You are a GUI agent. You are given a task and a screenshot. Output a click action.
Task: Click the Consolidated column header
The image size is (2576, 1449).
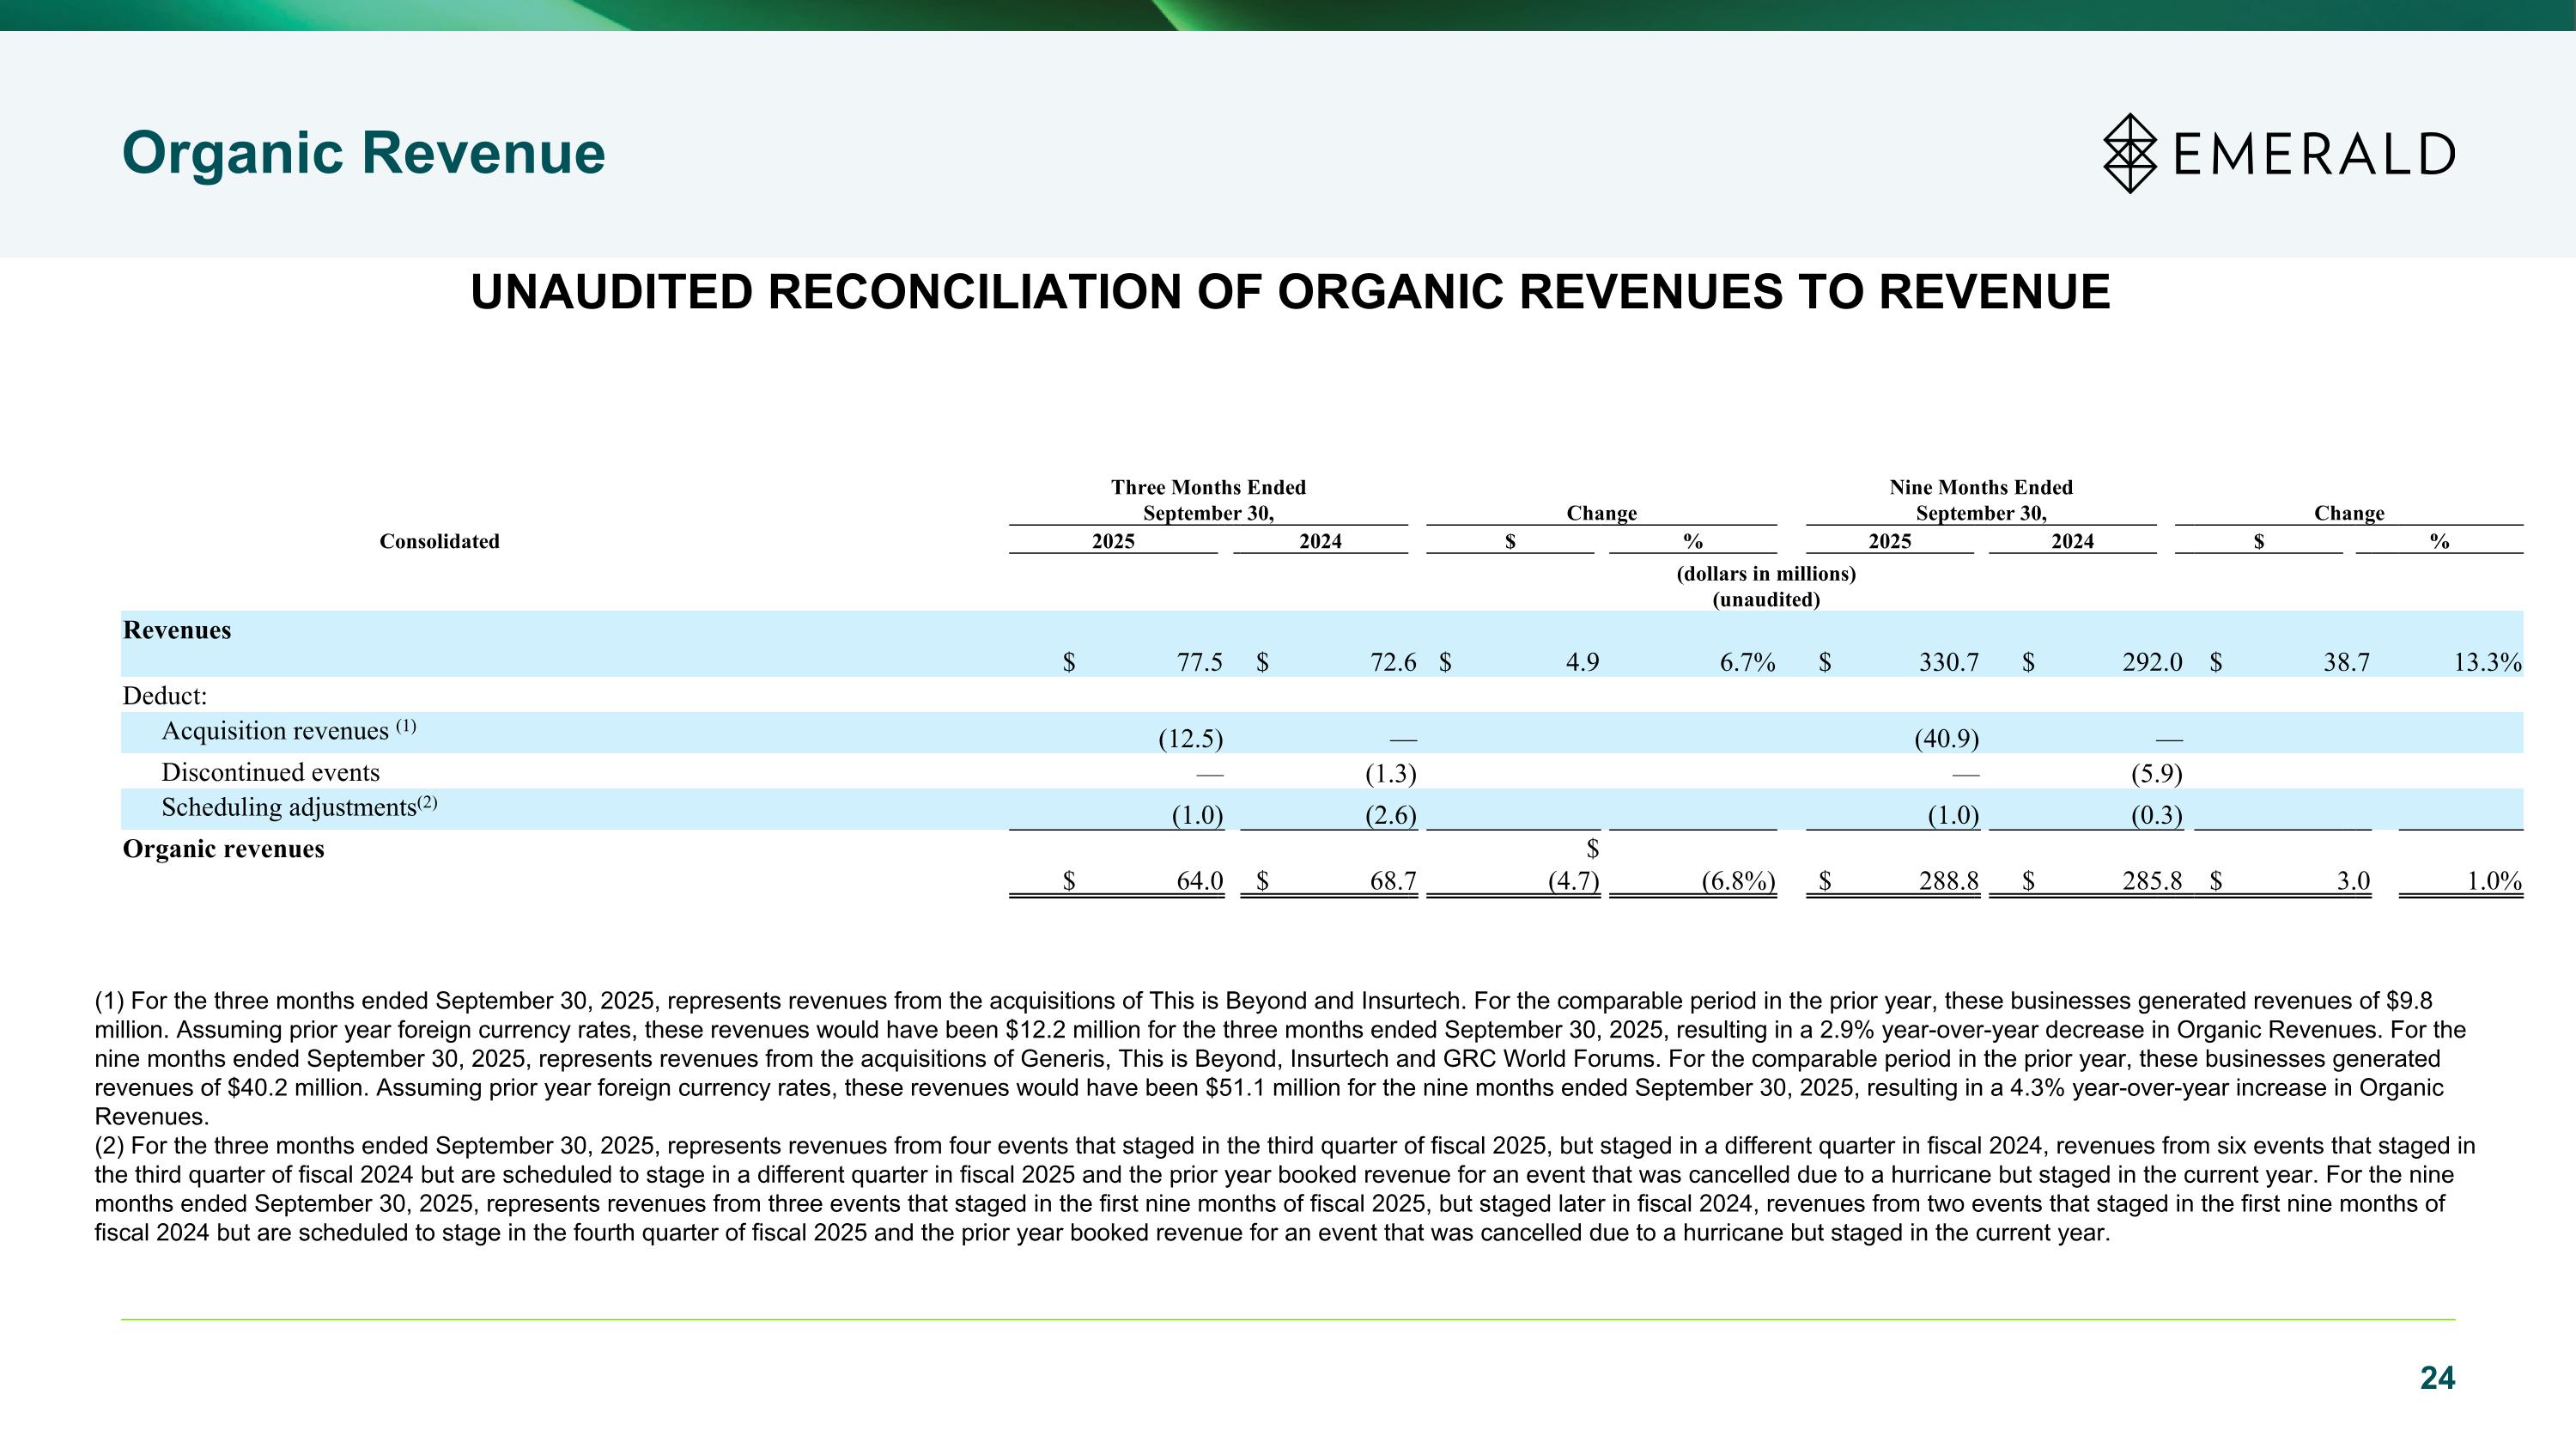439,541
